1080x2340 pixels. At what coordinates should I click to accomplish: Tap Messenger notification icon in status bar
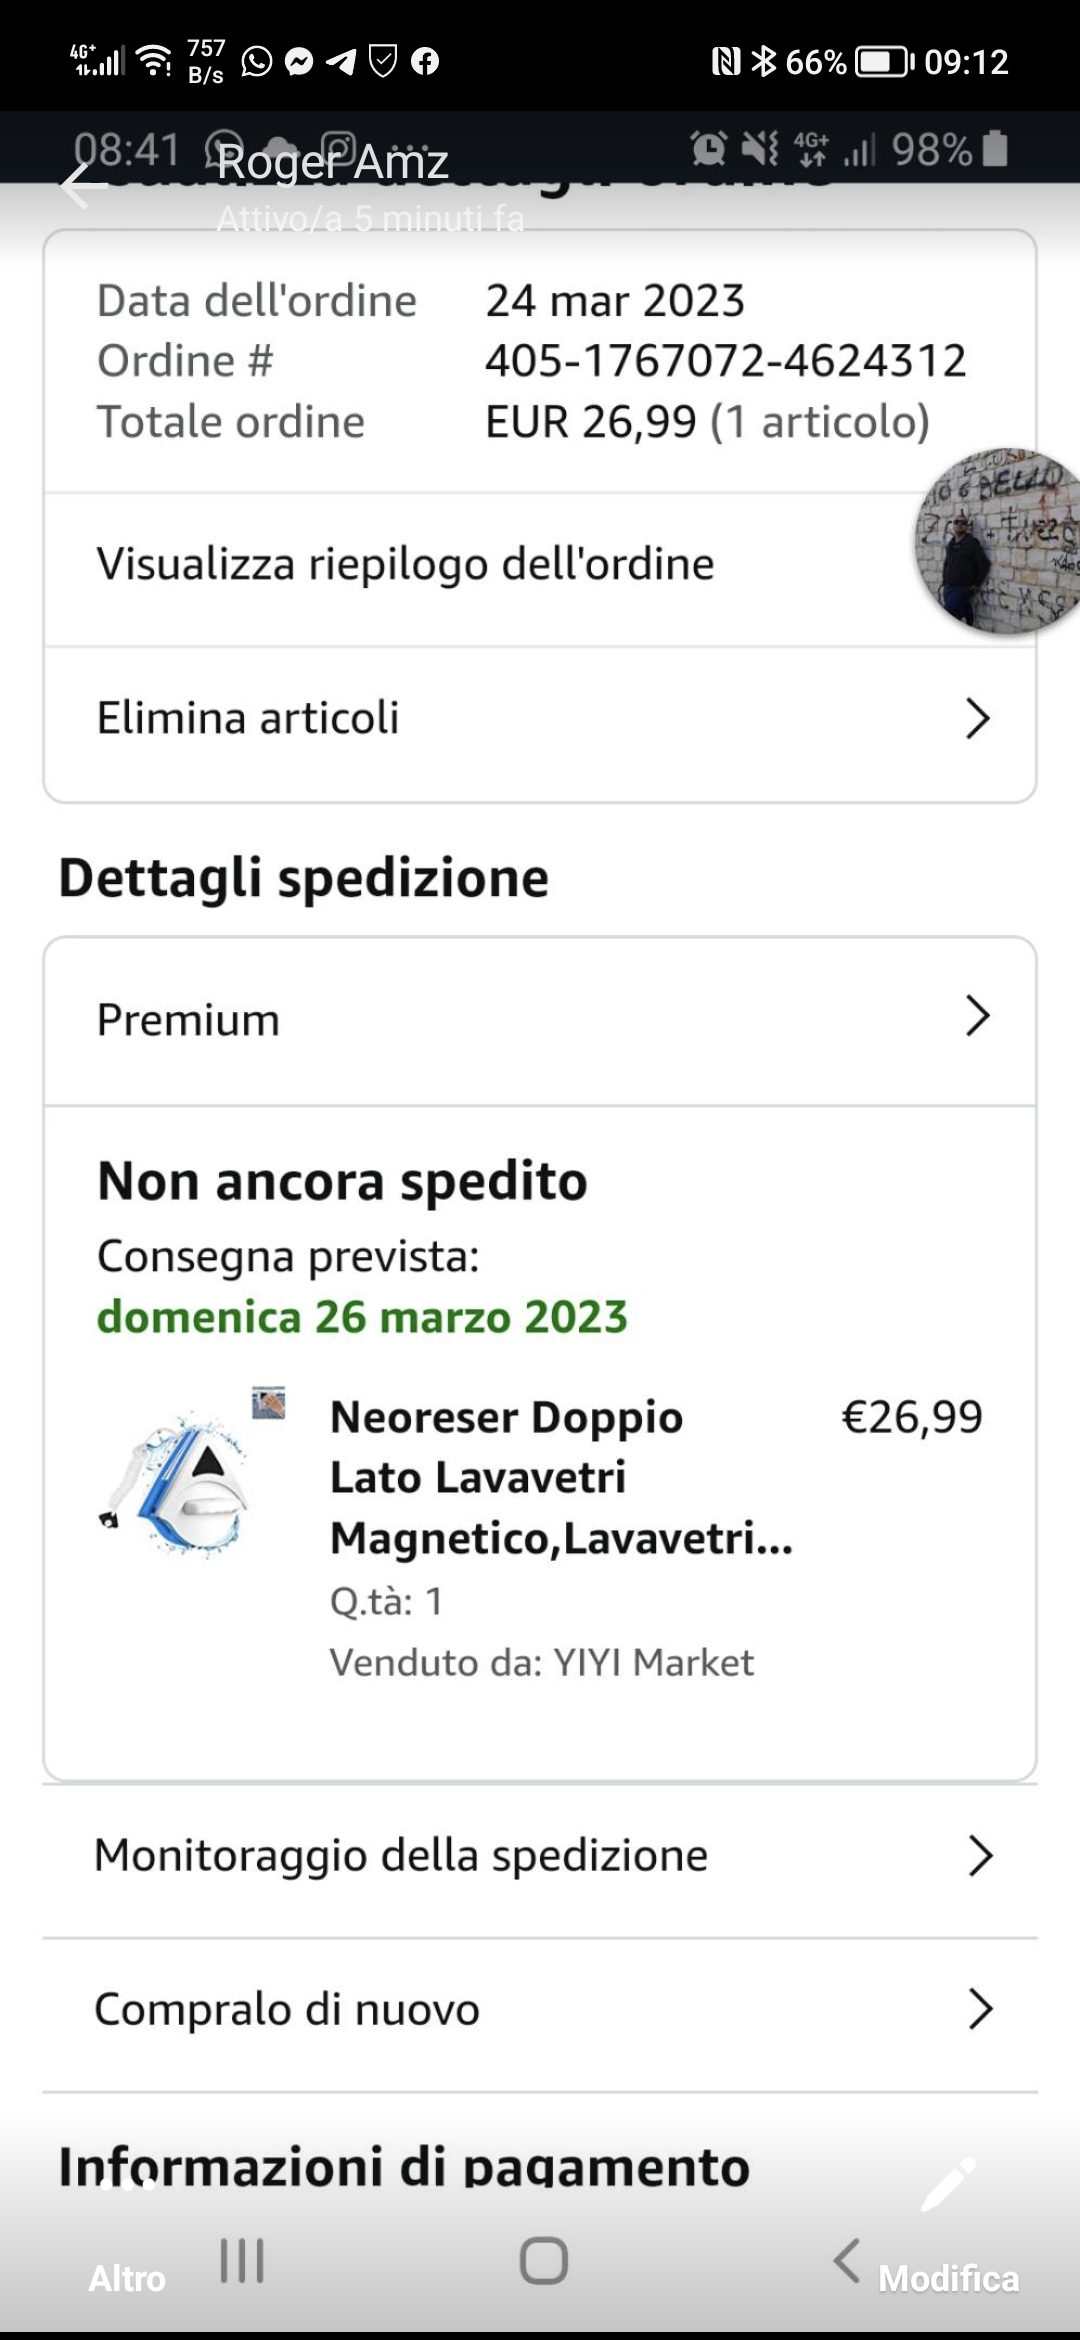(299, 62)
